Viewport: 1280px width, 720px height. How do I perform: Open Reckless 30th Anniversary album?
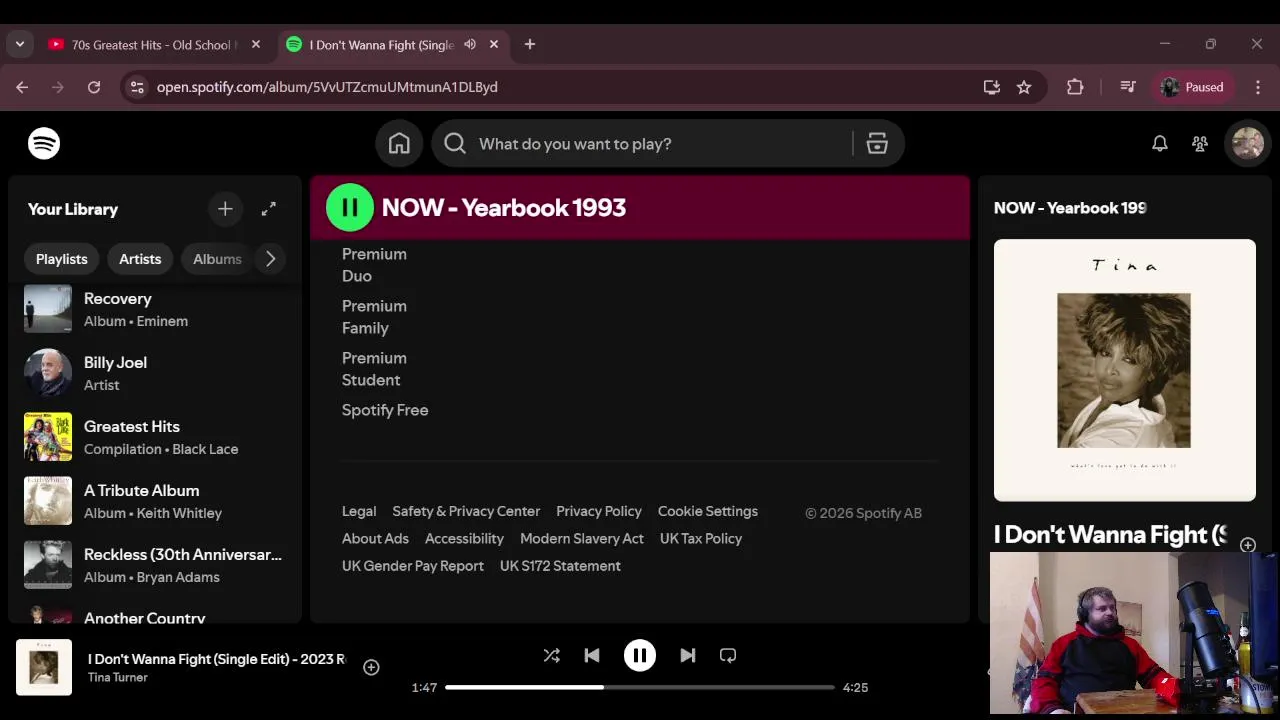pos(155,565)
